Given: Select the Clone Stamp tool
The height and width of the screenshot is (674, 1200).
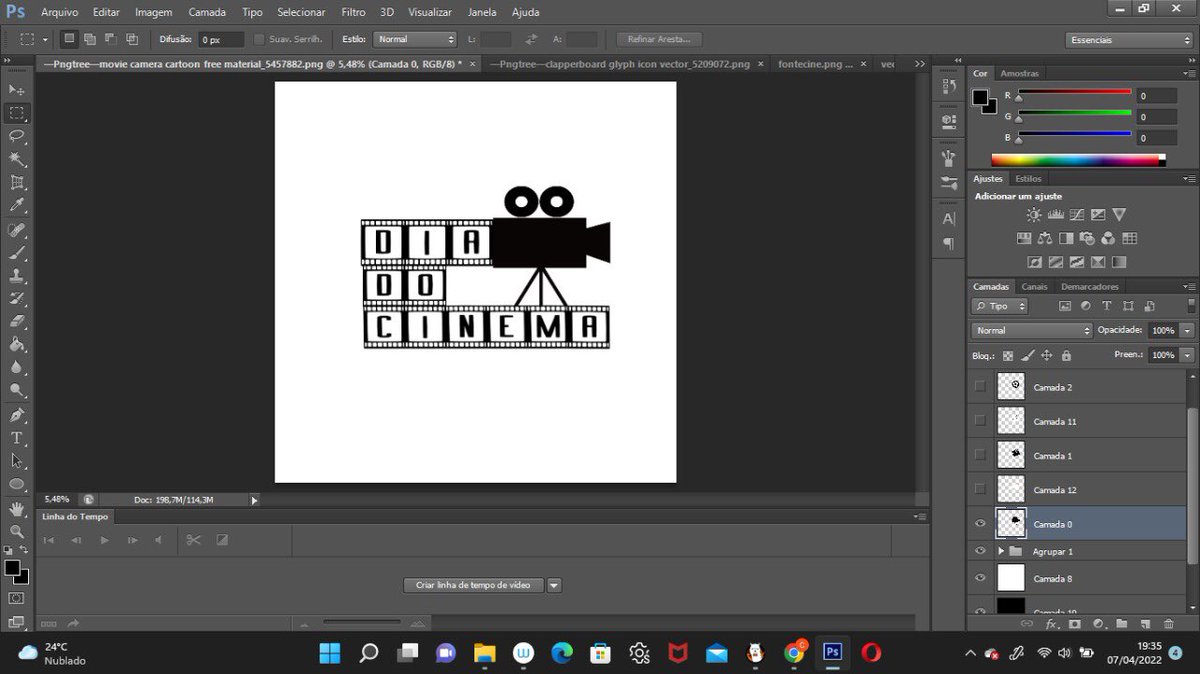Looking at the screenshot, I should click(17, 276).
